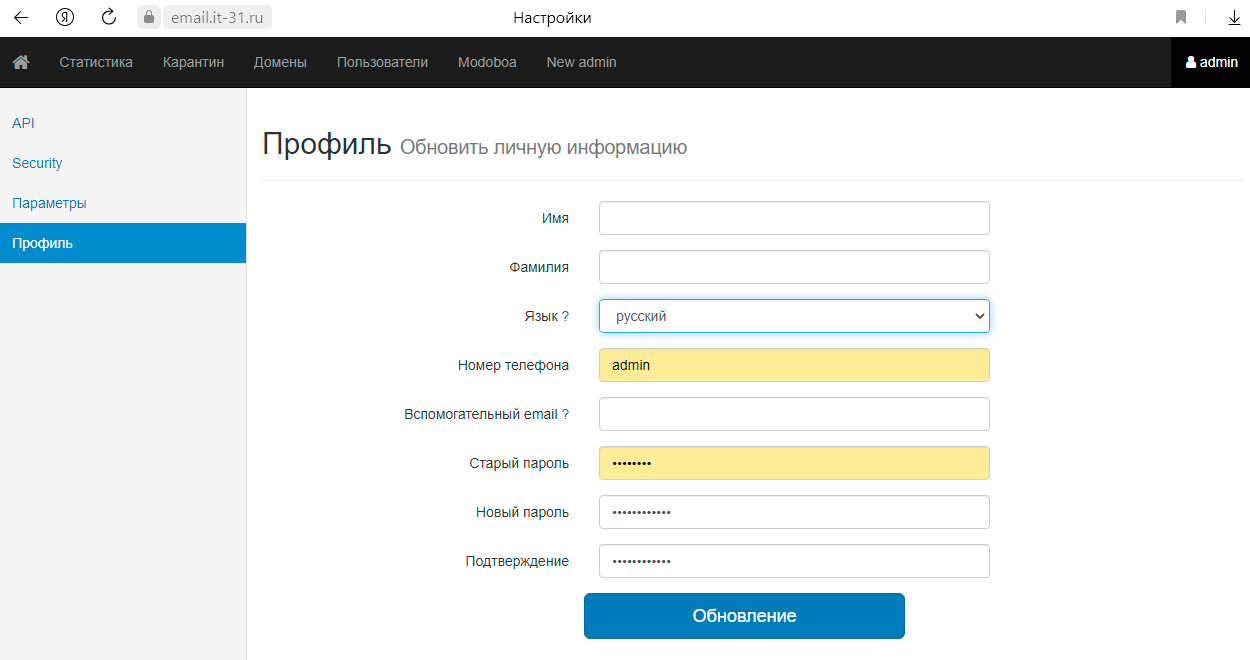Open browser downloads arrow icon
The width and height of the screenshot is (1250, 660).
point(1234,17)
